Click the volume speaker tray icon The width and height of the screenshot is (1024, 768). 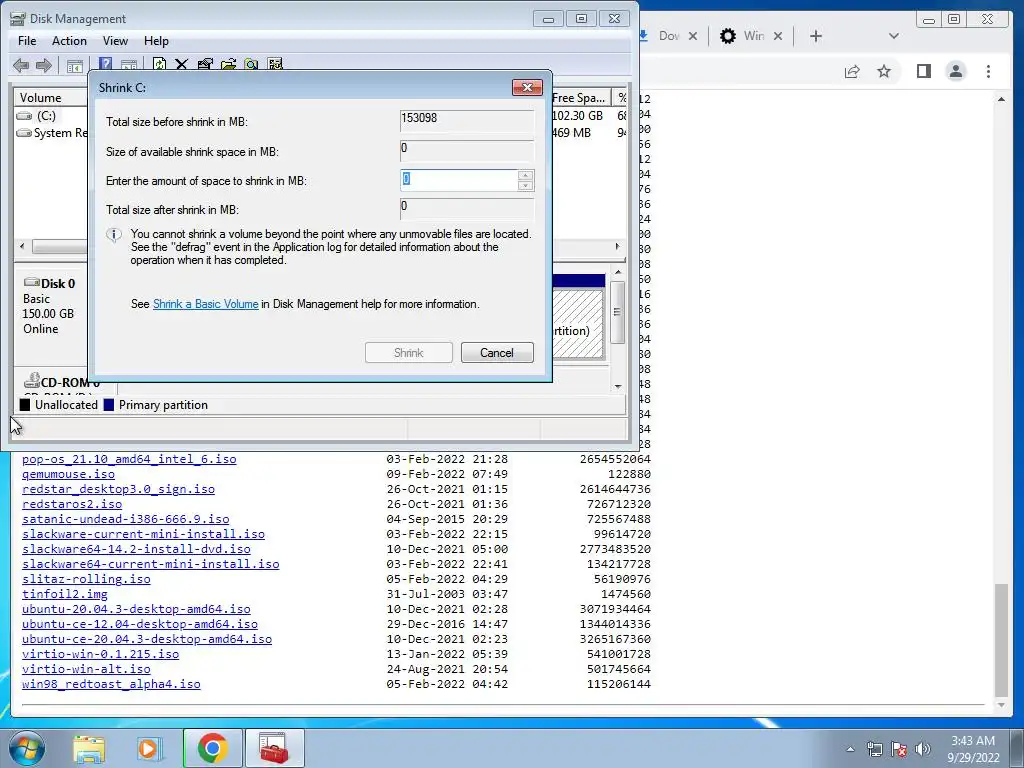pos(923,749)
